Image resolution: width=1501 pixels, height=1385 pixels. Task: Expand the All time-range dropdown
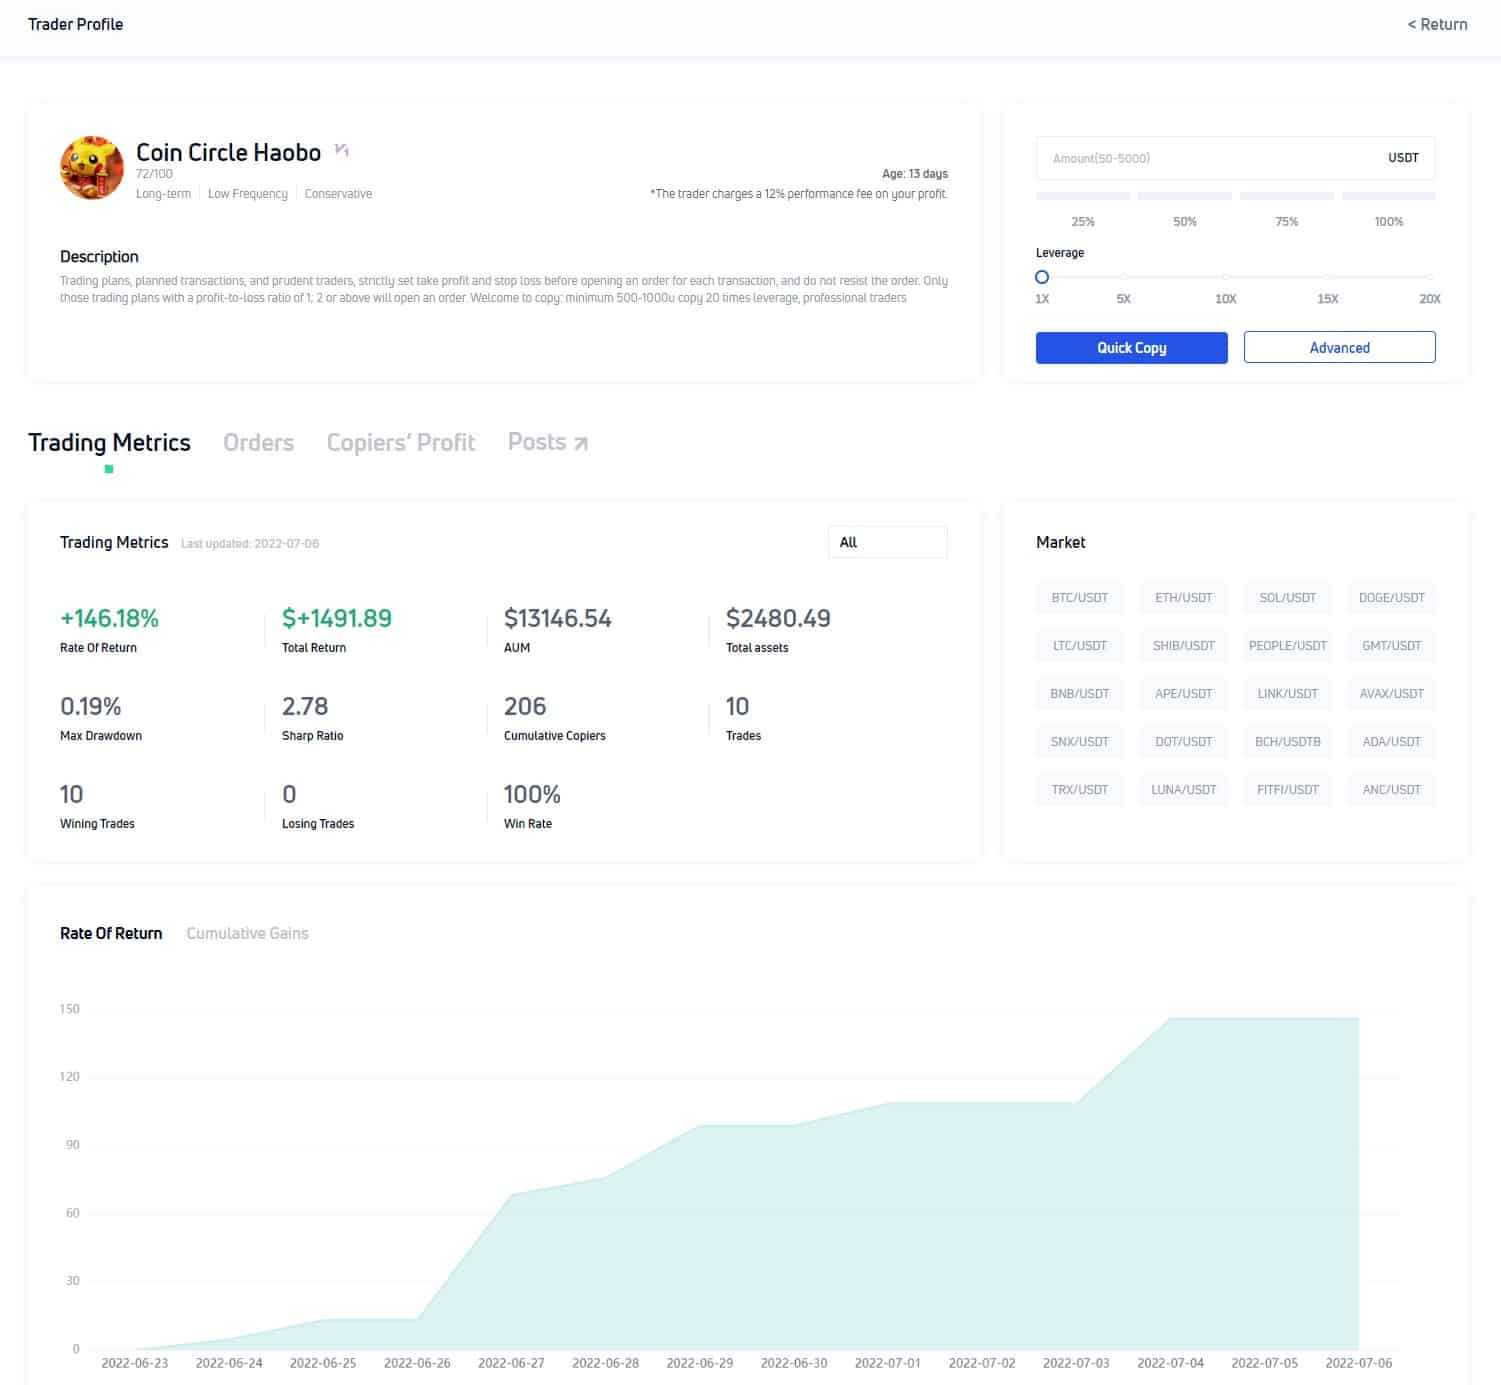[x=887, y=542]
